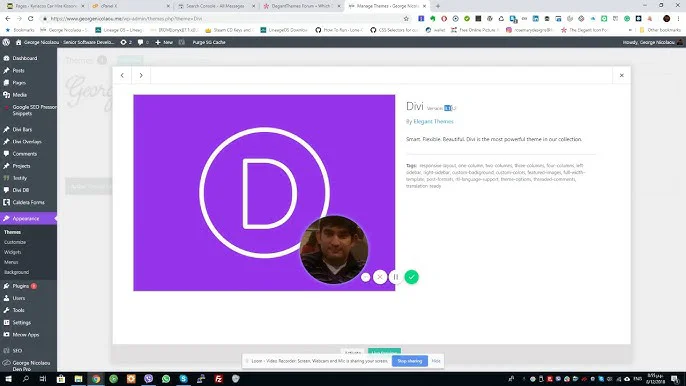Screen dimensions: 686x386
Task: Close the Divi theme details overlay
Action: 621,75
